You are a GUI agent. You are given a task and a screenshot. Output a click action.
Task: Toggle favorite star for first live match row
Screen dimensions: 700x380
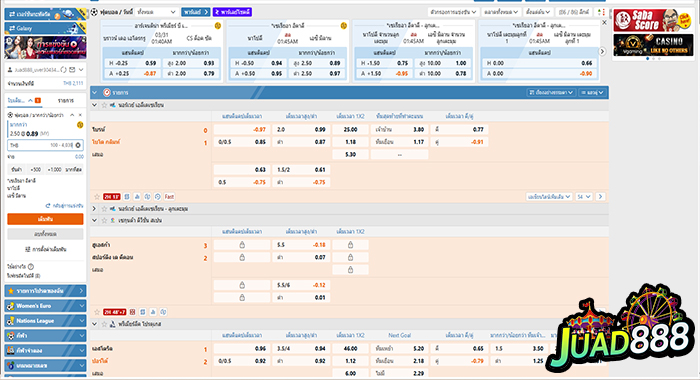click(96, 196)
